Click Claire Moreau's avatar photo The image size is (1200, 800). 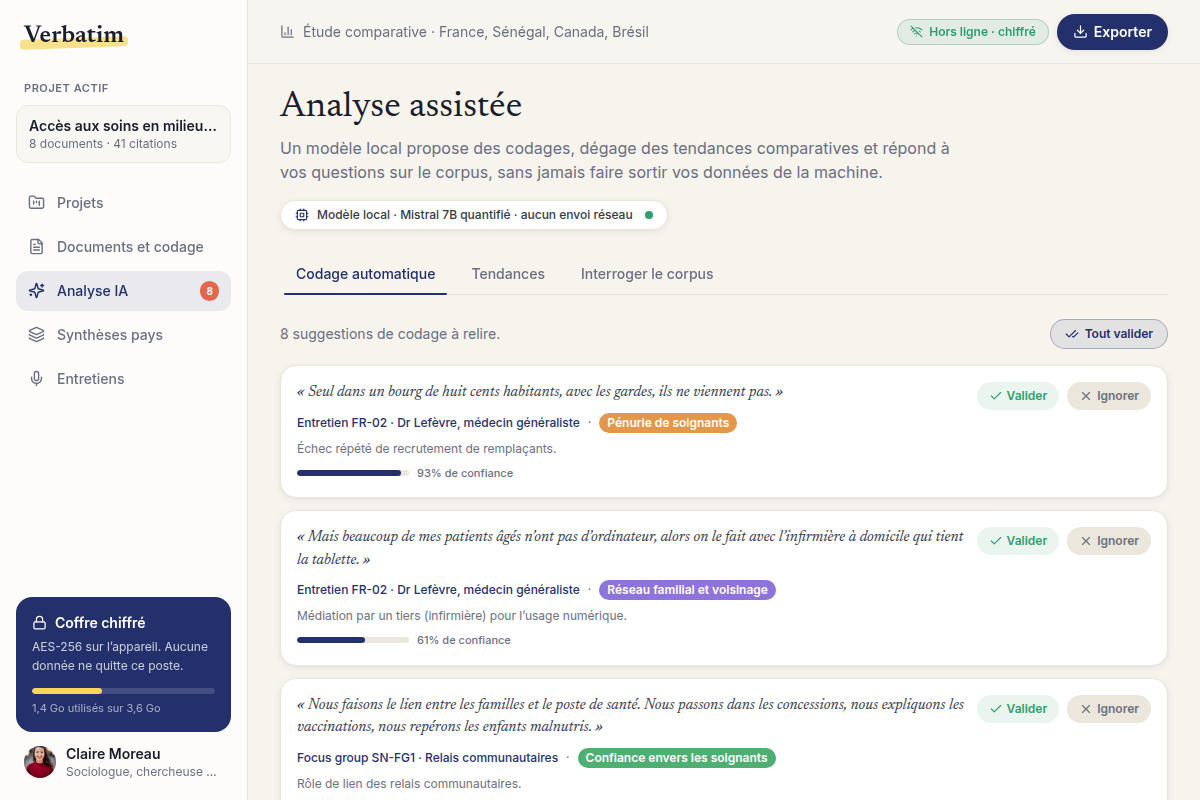(x=40, y=762)
